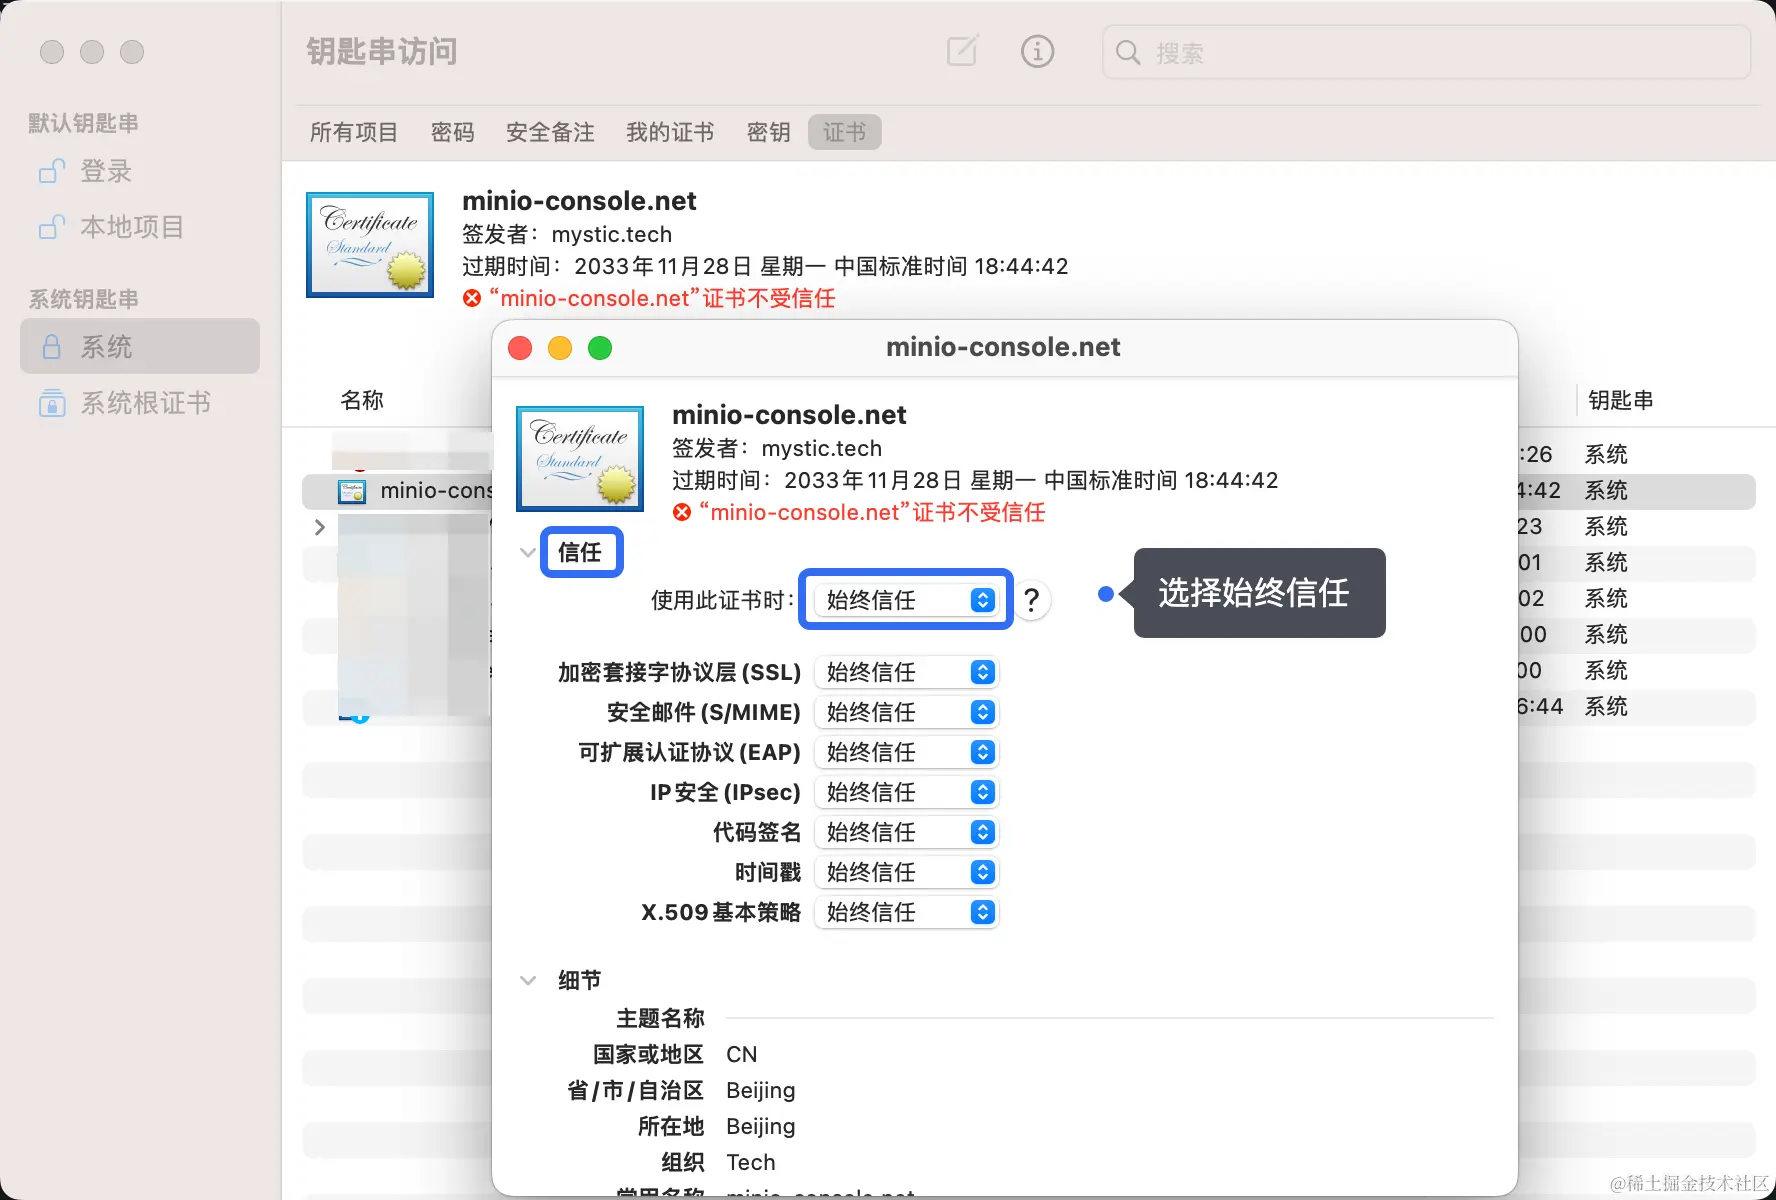1776x1200 pixels.
Task: Select the 系统 keychain in sidebar
Action: click(x=140, y=346)
